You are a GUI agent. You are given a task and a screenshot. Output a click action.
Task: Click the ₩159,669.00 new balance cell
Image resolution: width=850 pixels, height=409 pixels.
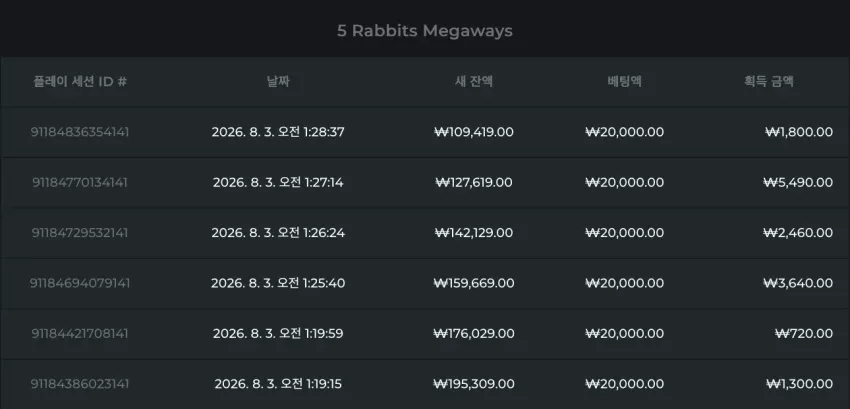click(474, 283)
